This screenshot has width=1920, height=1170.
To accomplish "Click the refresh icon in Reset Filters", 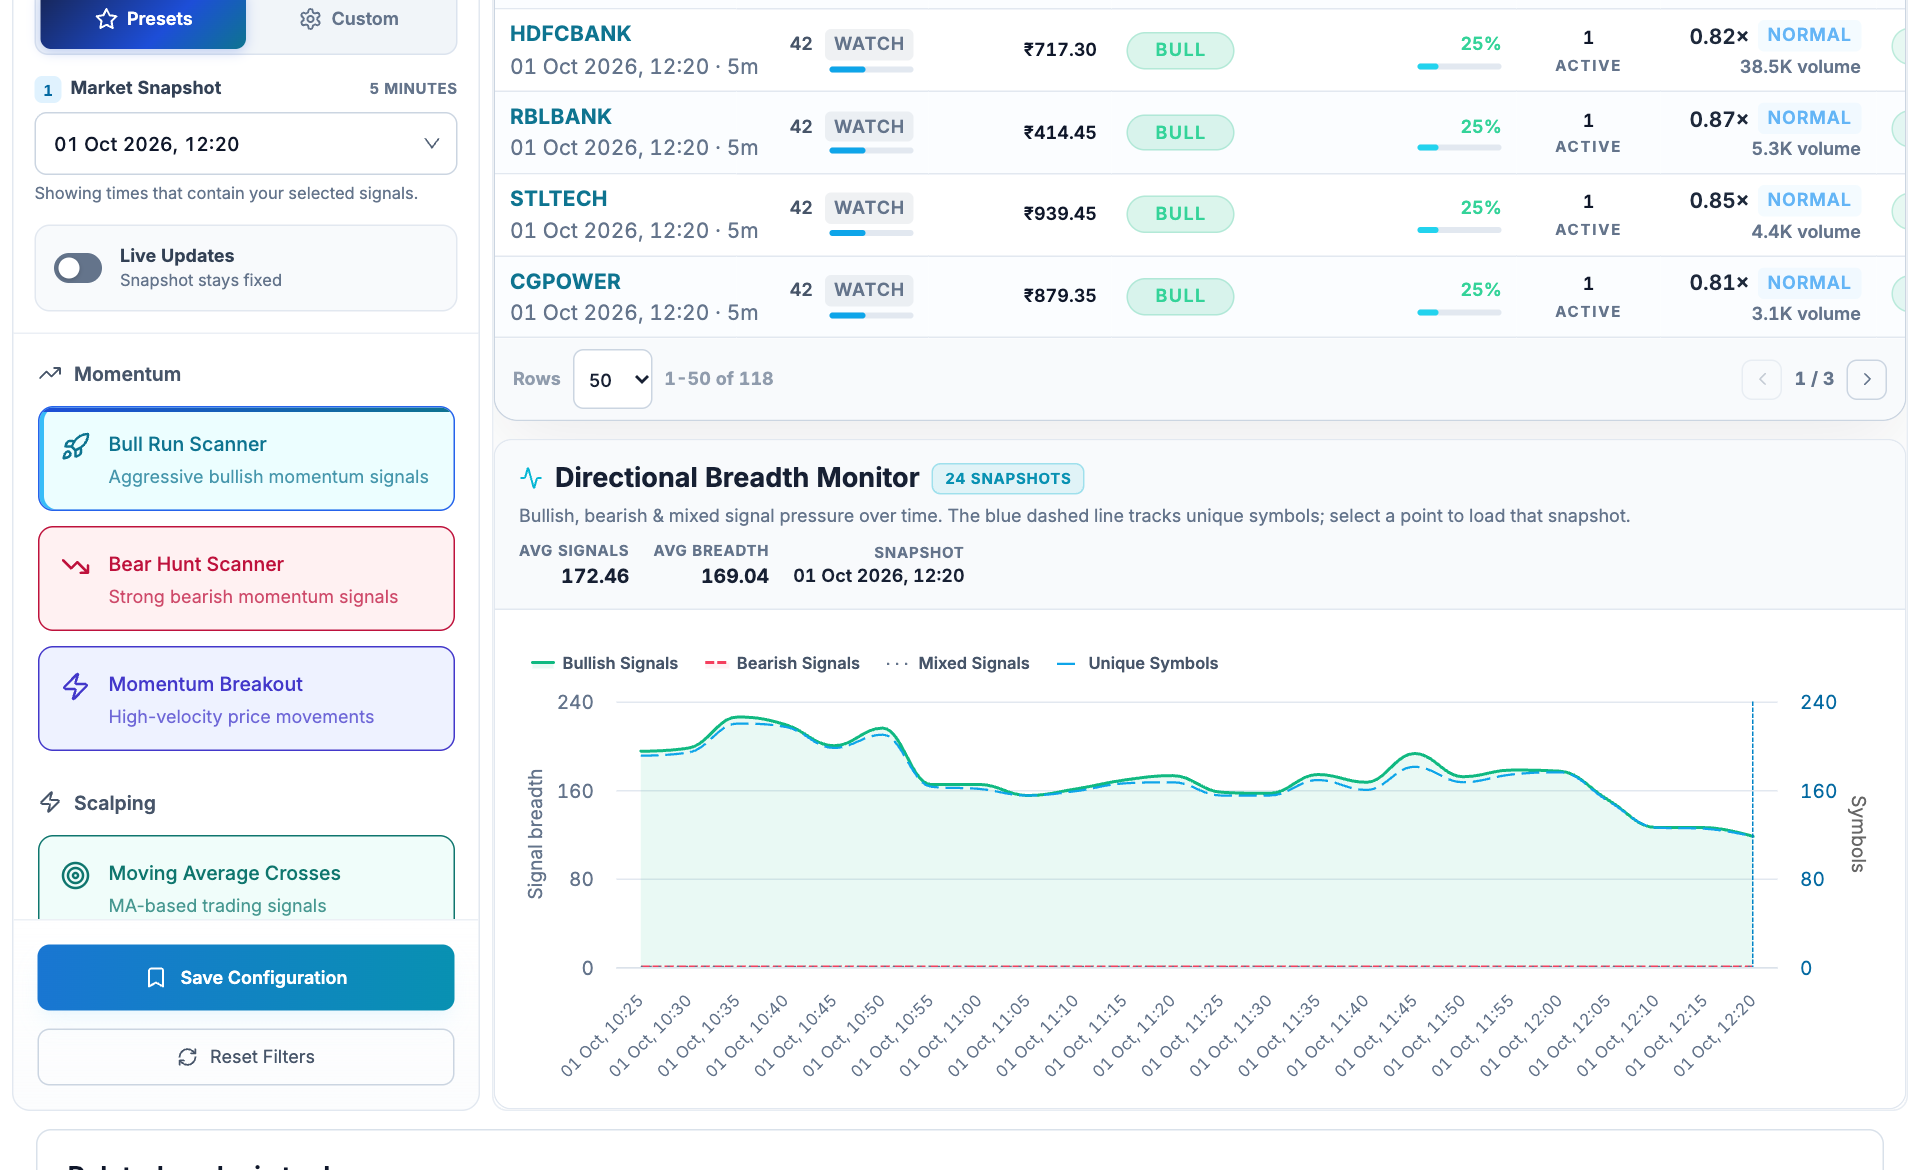I will click(x=187, y=1057).
